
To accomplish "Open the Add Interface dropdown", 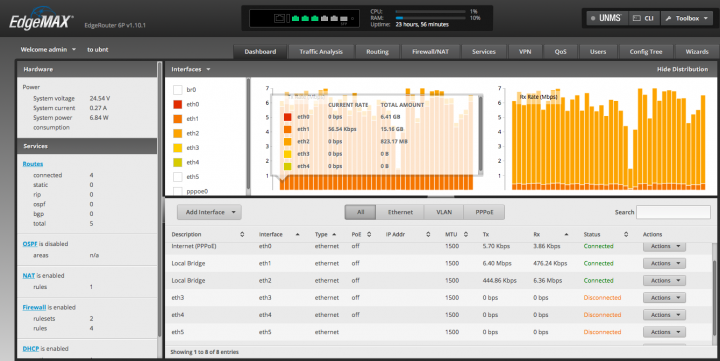I will pyautogui.click(x=209, y=212).
